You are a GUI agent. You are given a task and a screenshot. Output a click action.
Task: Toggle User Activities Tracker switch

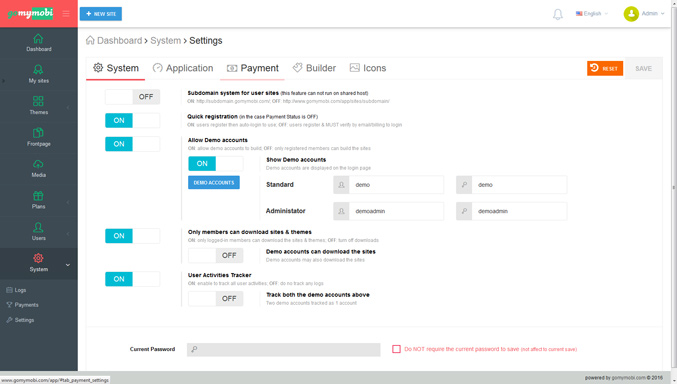(133, 279)
